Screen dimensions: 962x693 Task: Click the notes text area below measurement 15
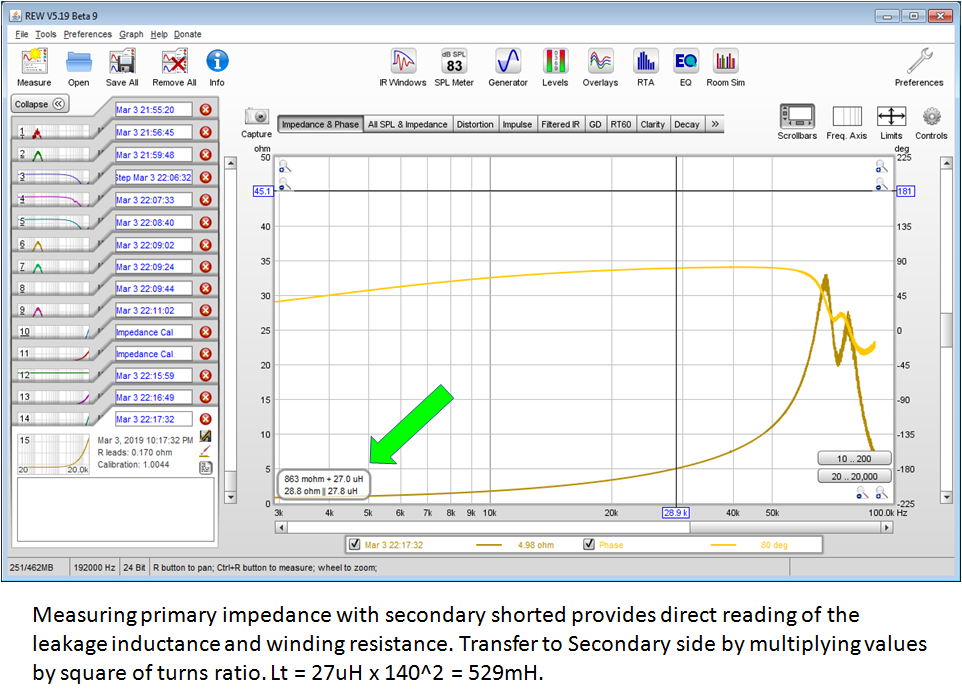point(115,510)
